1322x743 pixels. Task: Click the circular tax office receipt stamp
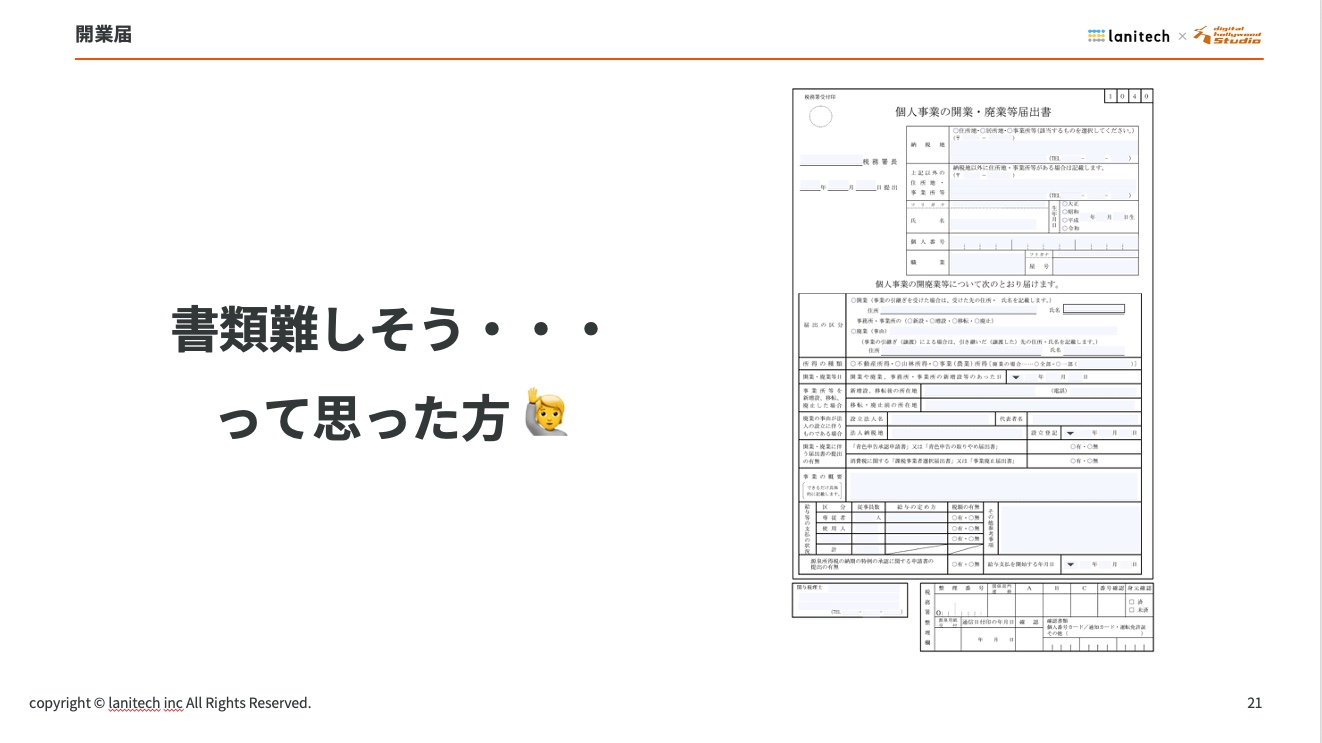pos(820,117)
